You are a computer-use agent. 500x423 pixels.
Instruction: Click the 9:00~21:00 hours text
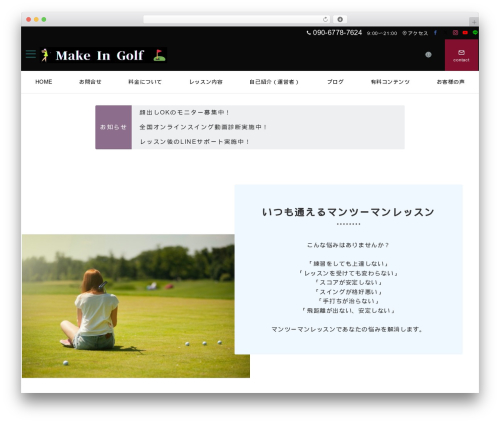[x=382, y=33]
